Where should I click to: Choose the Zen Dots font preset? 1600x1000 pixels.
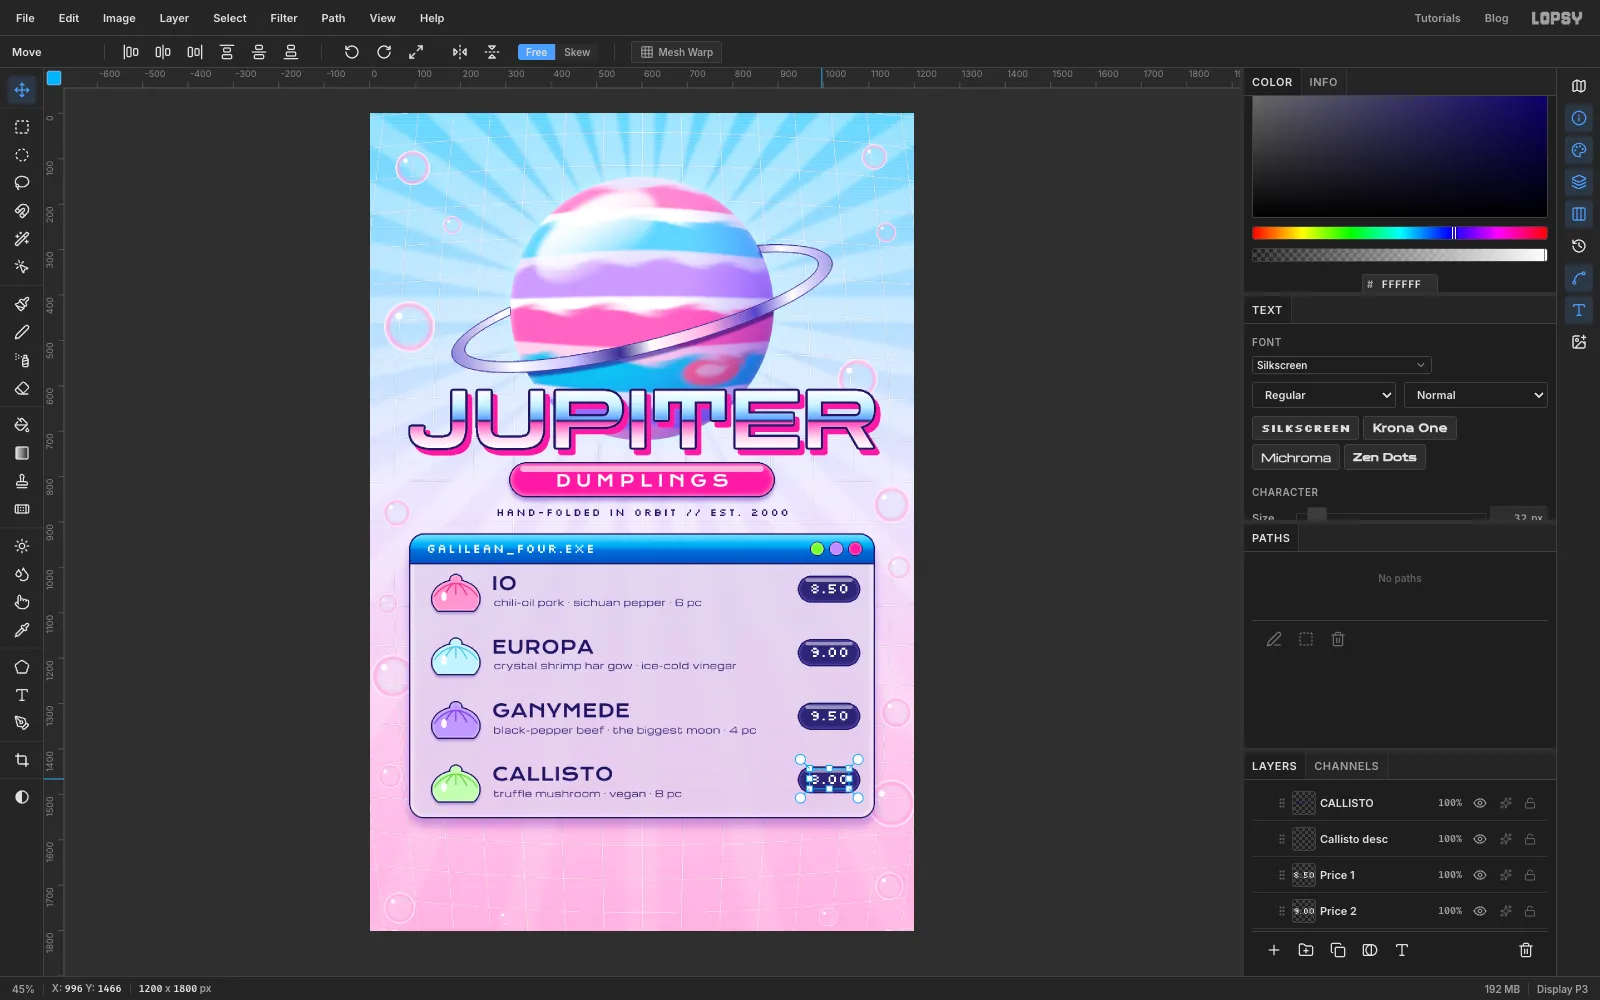tap(1385, 457)
